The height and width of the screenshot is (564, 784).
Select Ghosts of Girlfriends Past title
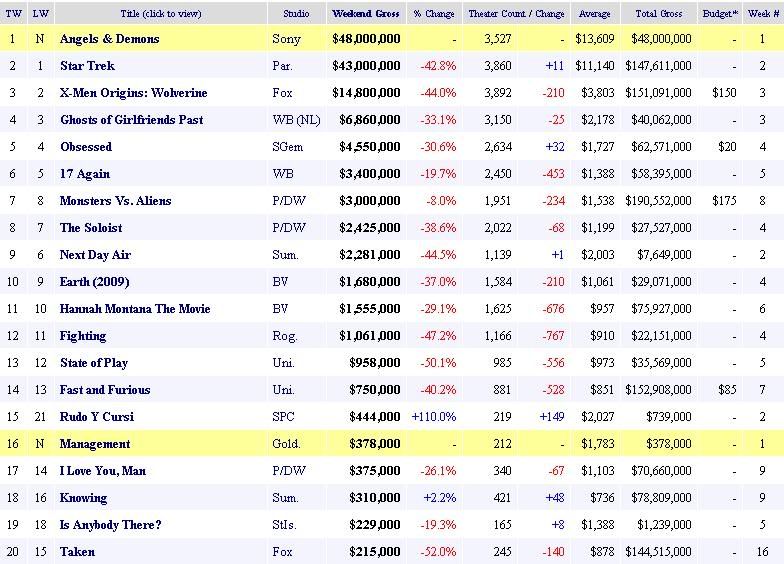point(131,120)
